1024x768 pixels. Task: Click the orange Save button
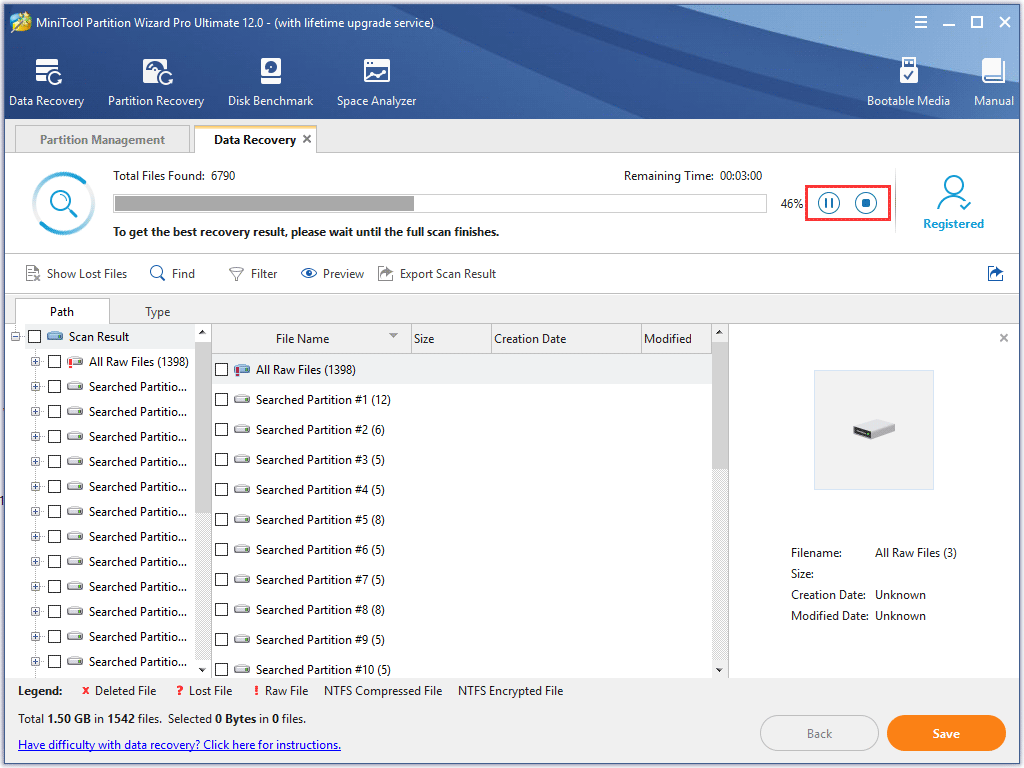click(945, 733)
